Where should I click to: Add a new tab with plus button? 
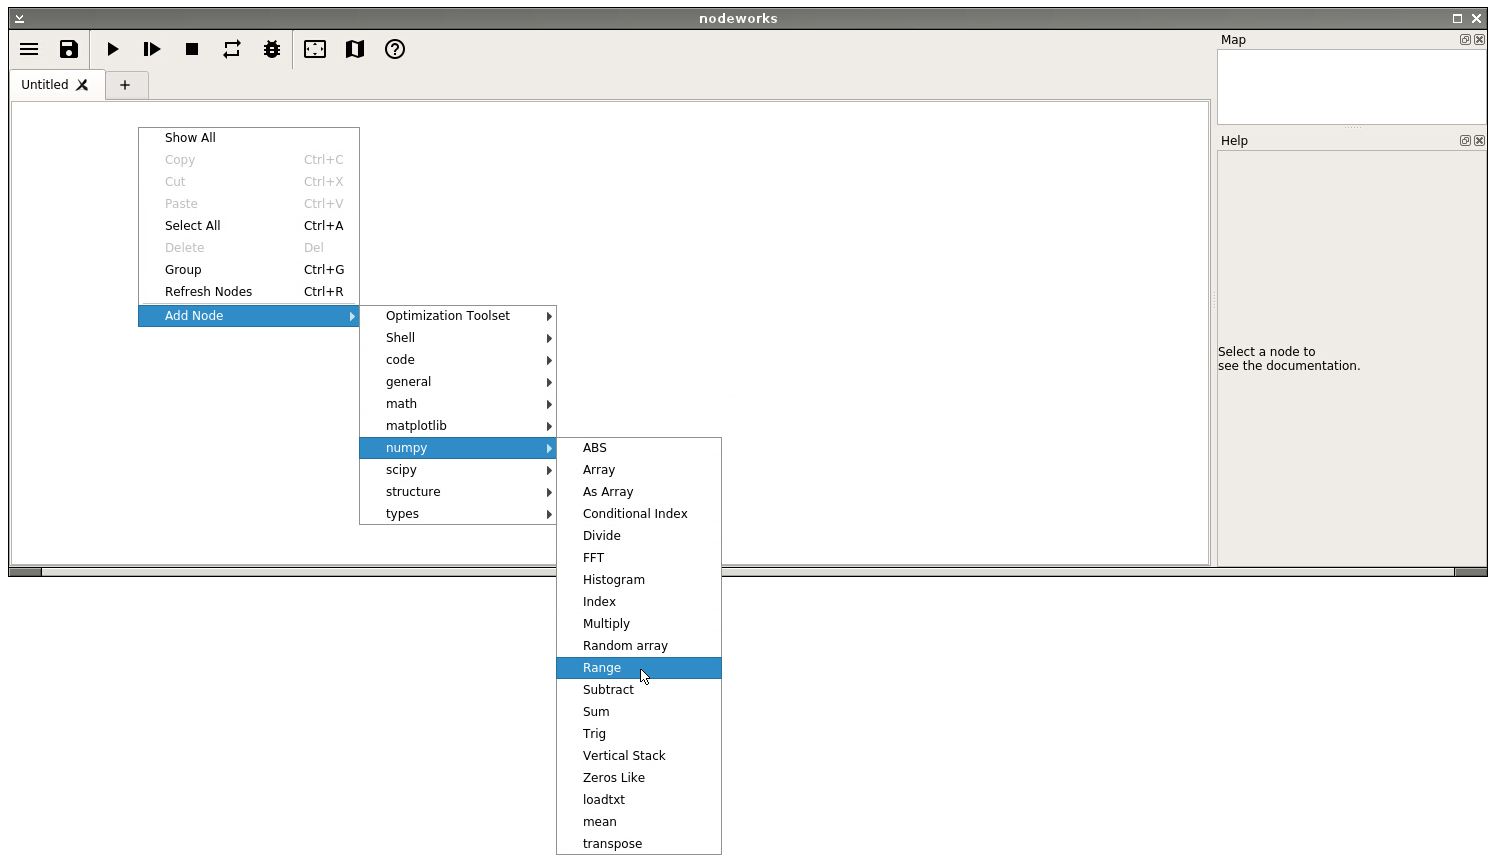(x=125, y=85)
